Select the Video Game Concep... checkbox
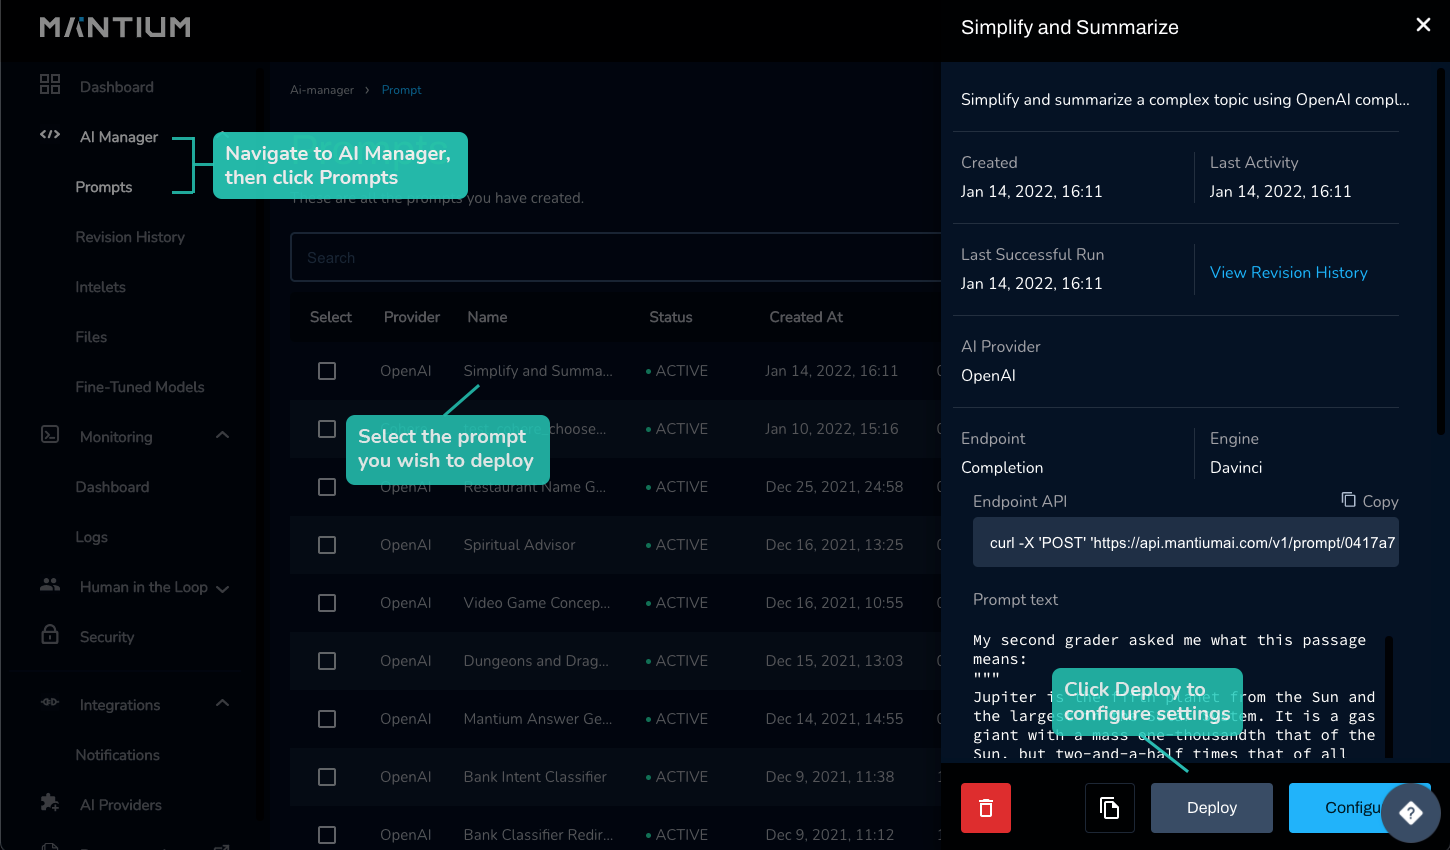Viewport: 1450px width, 850px height. [x=327, y=603]
